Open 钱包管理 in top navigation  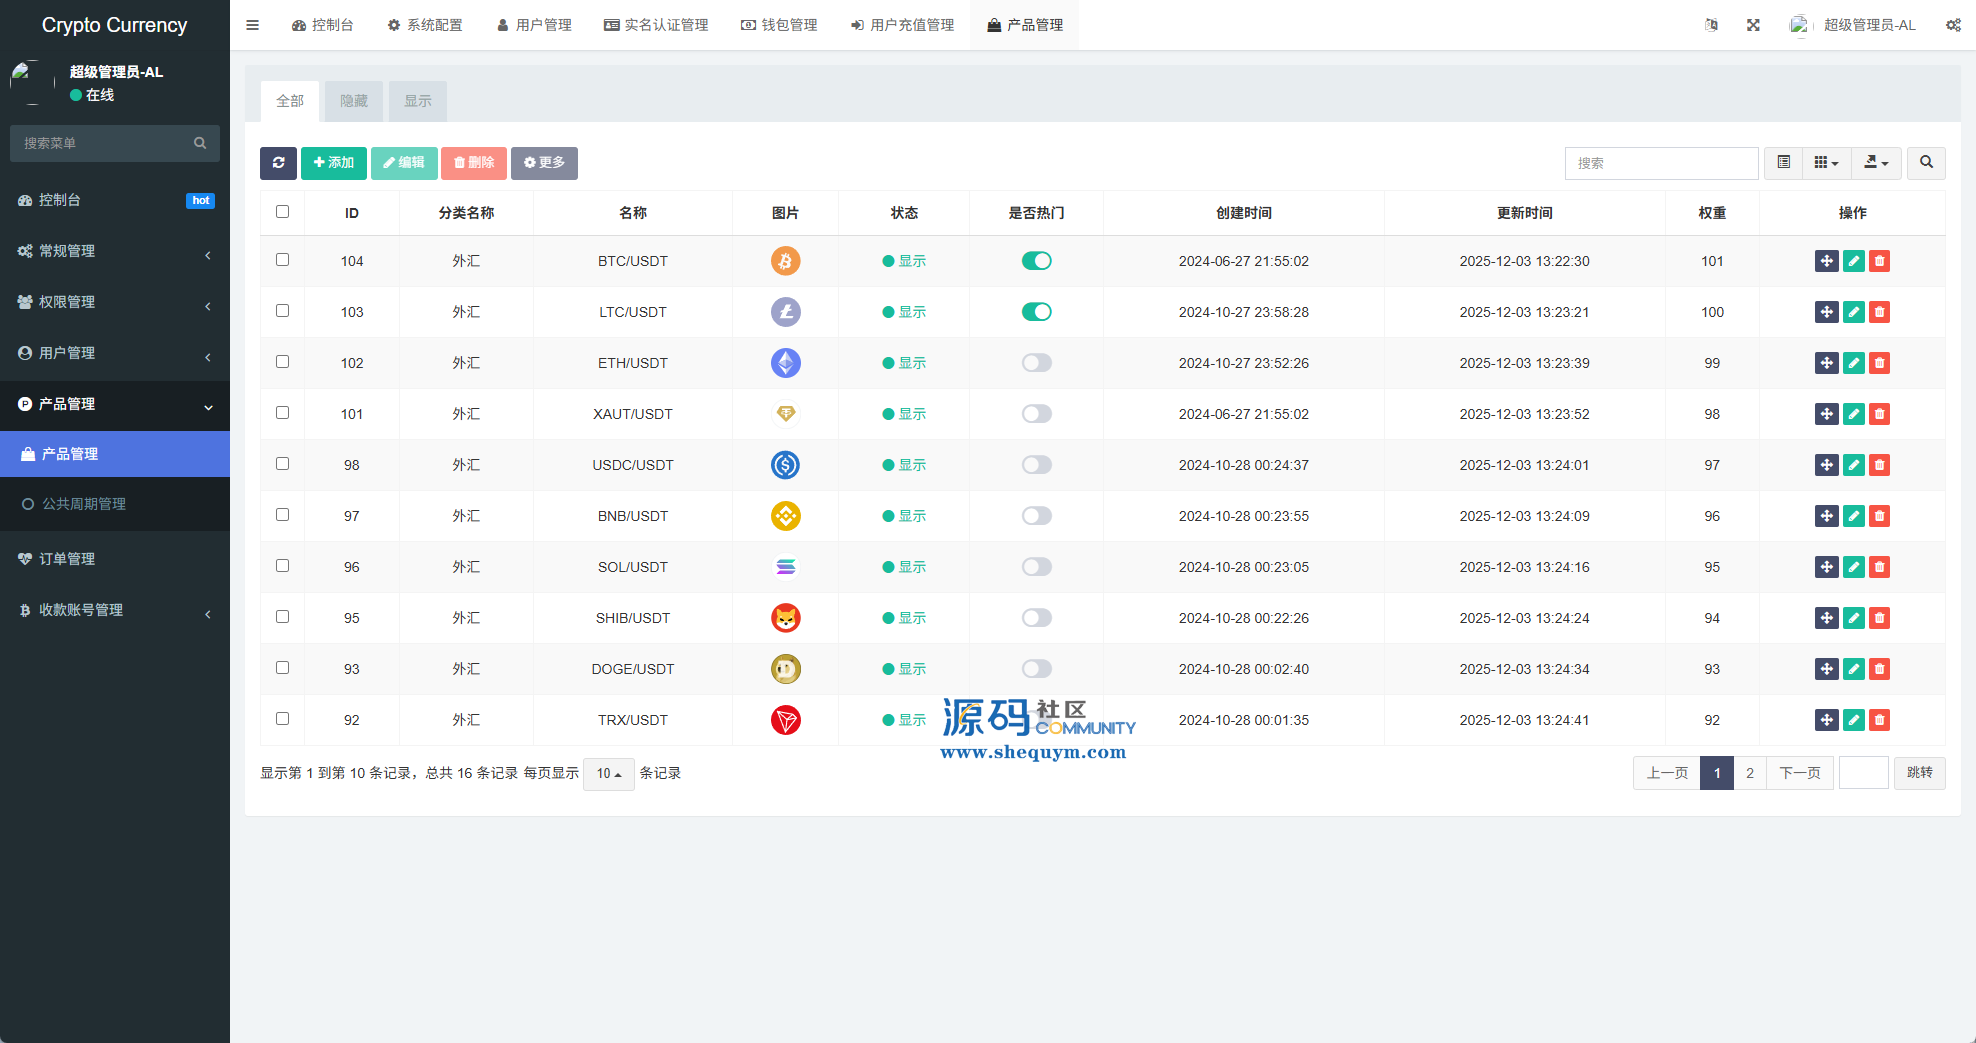click(x=779, y=25)
